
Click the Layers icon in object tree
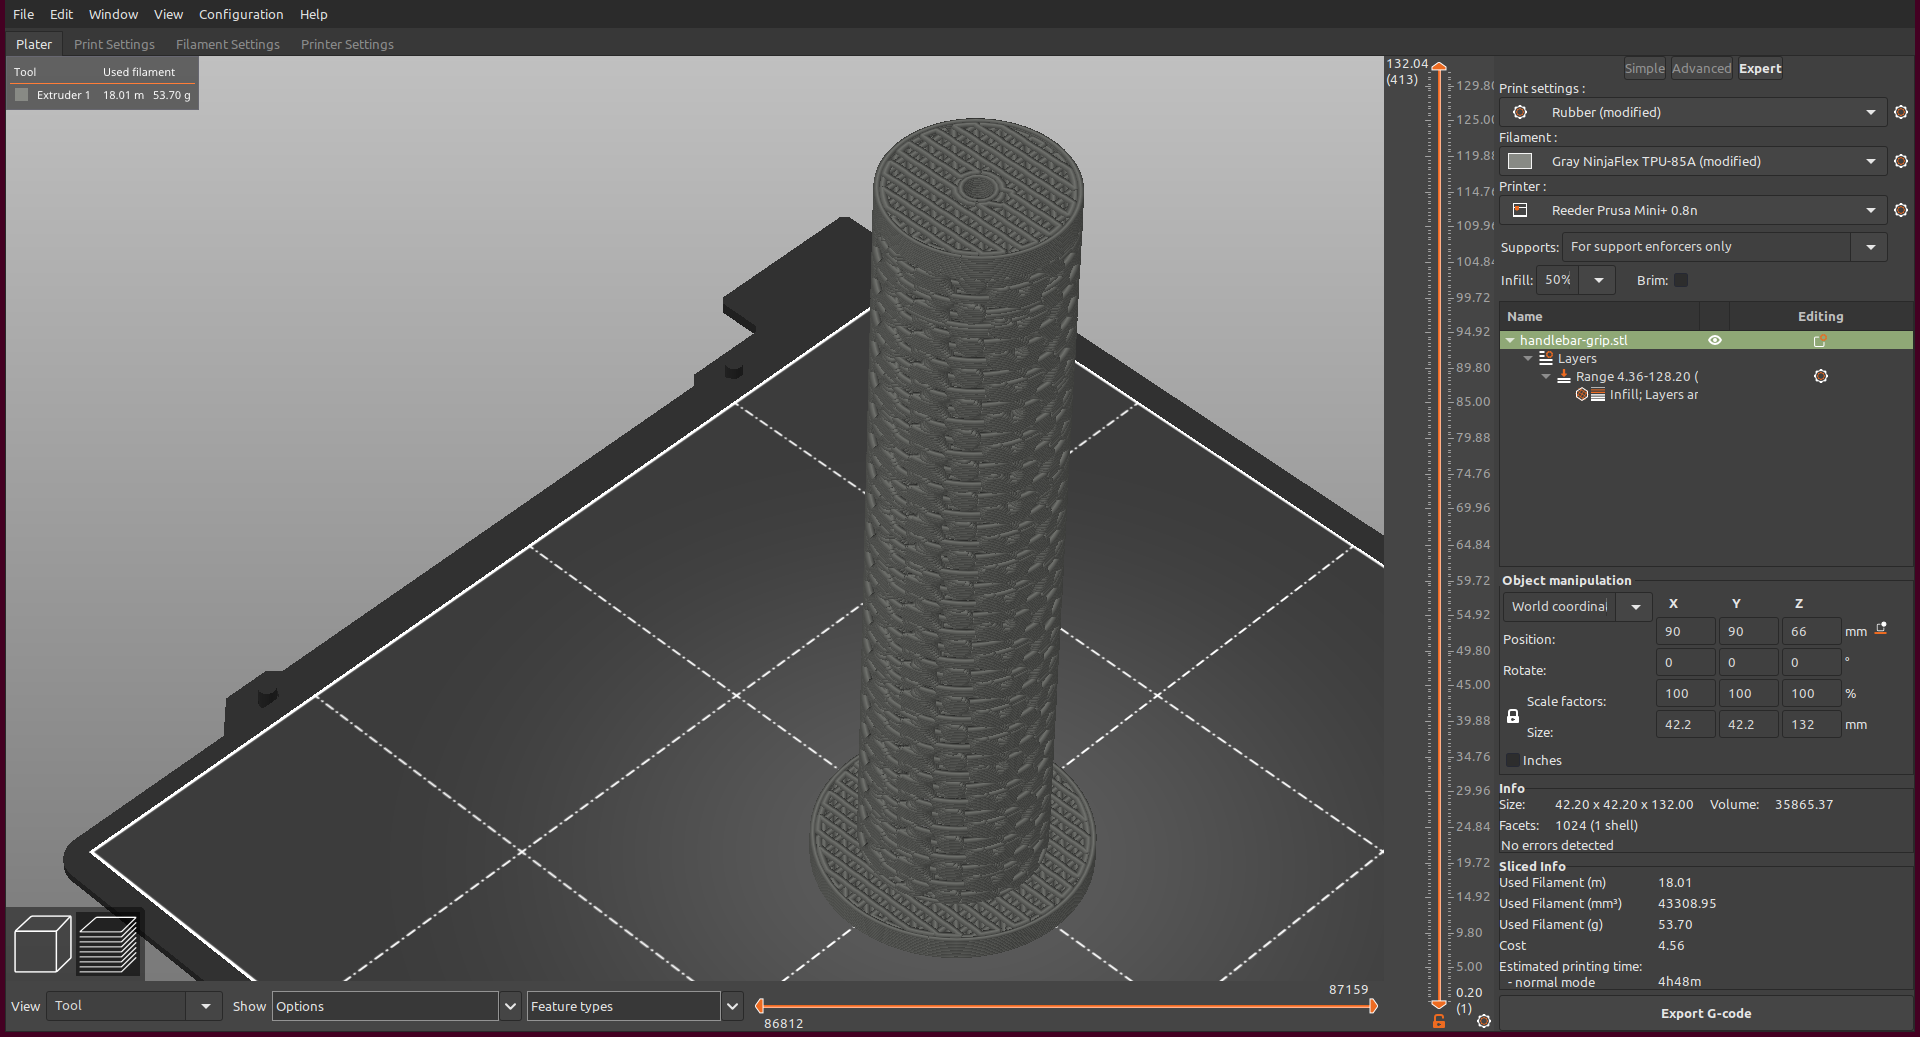tap(1546, 358)
